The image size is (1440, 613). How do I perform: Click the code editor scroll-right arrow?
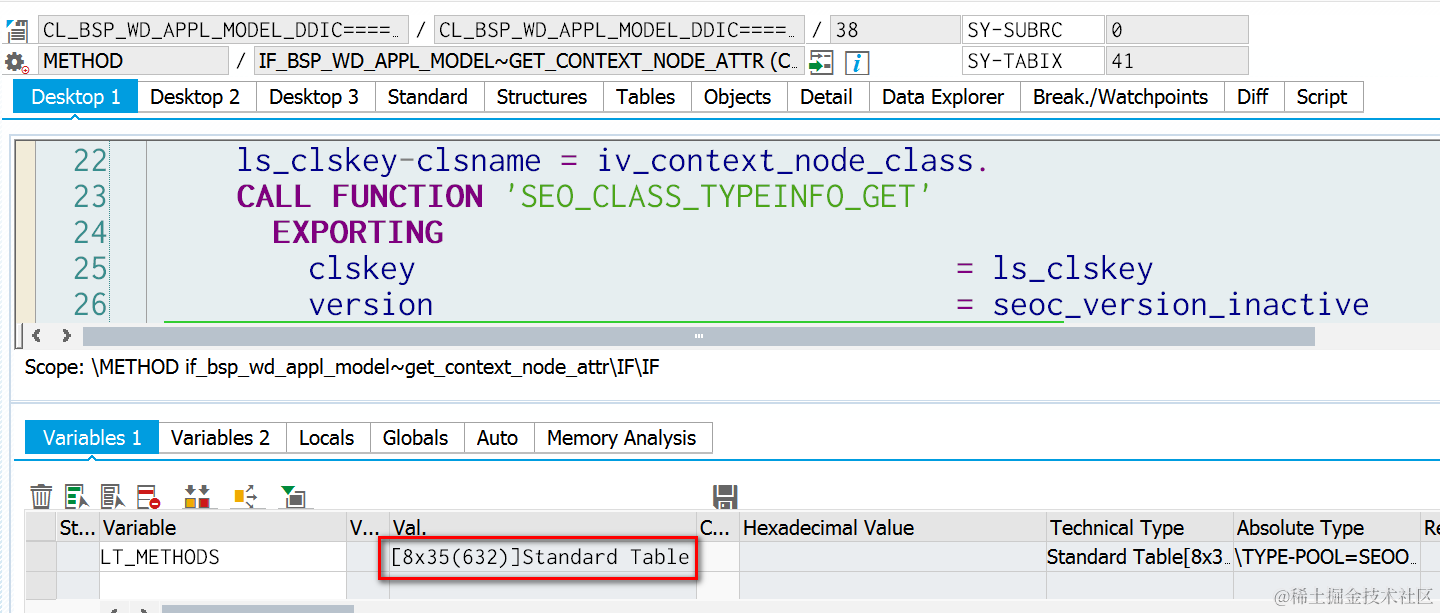(x=66, y=336)
